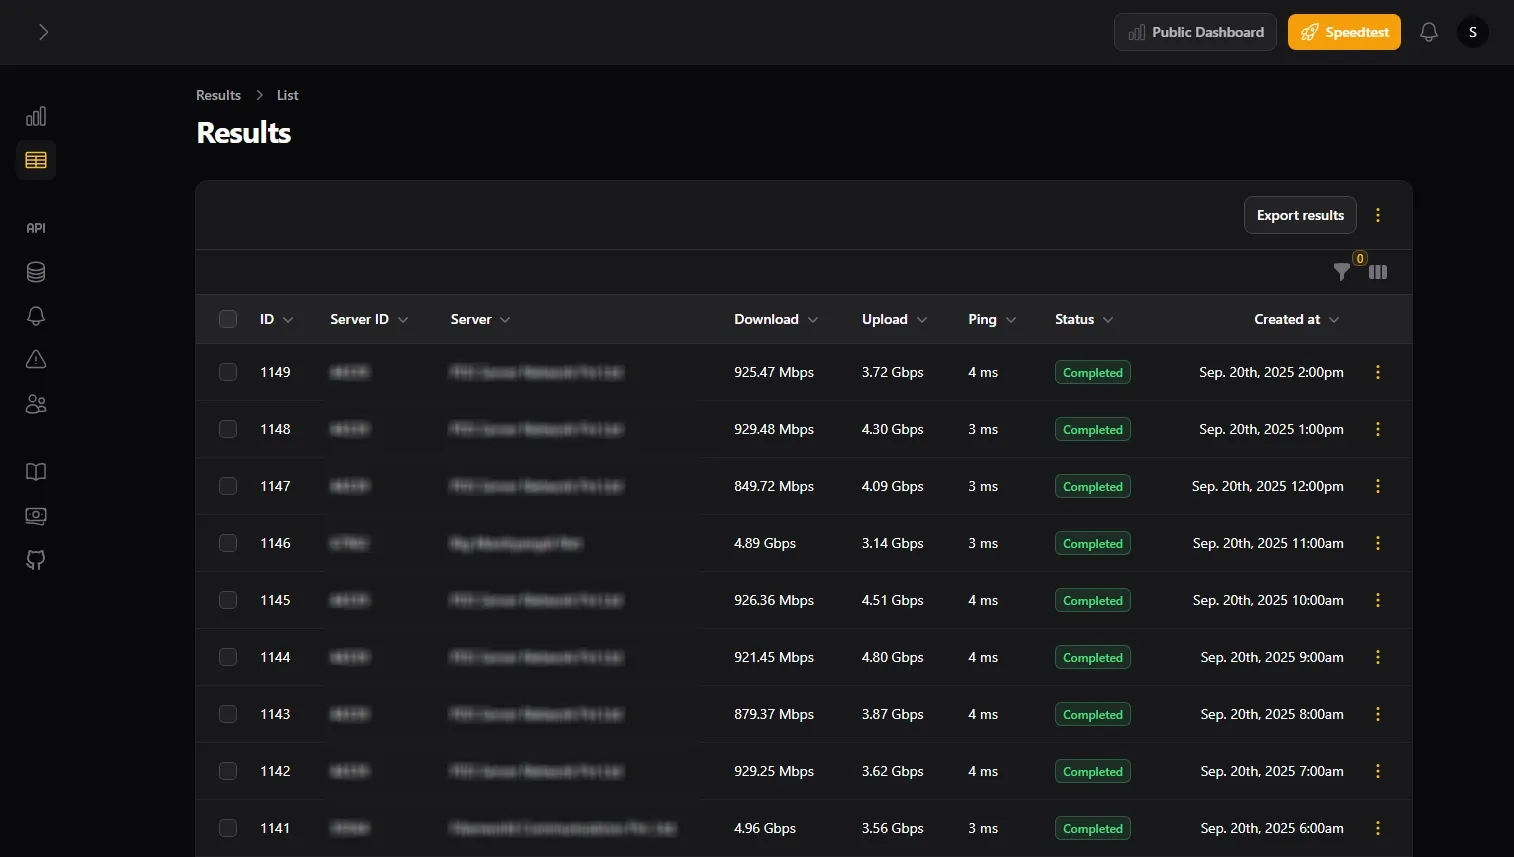Open the user avatar menu labeled S
1514x857 pixels.
click(1473, 32)
